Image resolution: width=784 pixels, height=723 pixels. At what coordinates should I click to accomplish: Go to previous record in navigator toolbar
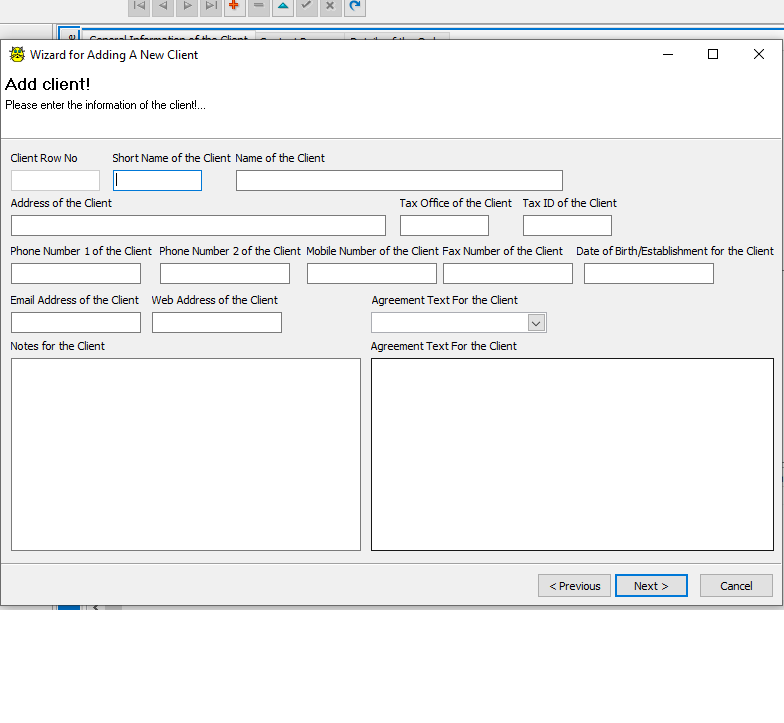click(x=163, y=7)
